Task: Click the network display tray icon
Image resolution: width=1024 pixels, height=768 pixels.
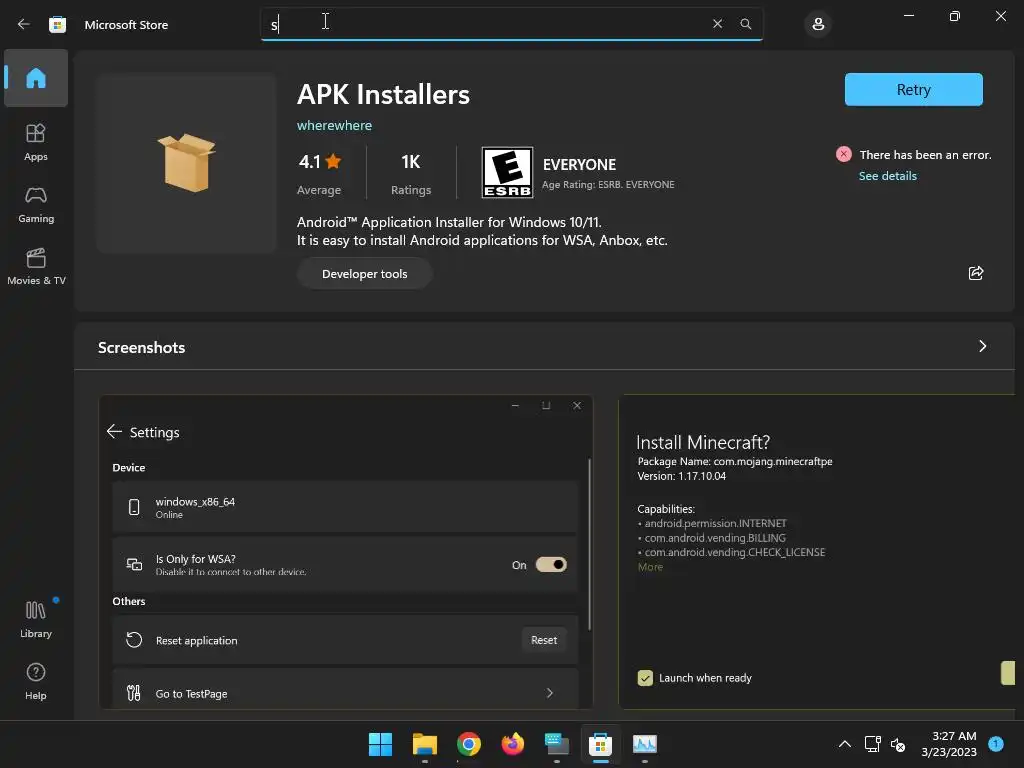Action: point(872,744)
